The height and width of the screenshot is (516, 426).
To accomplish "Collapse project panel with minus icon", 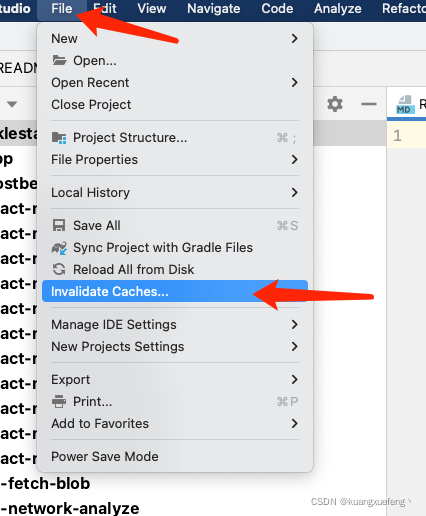I will (369, 104).
